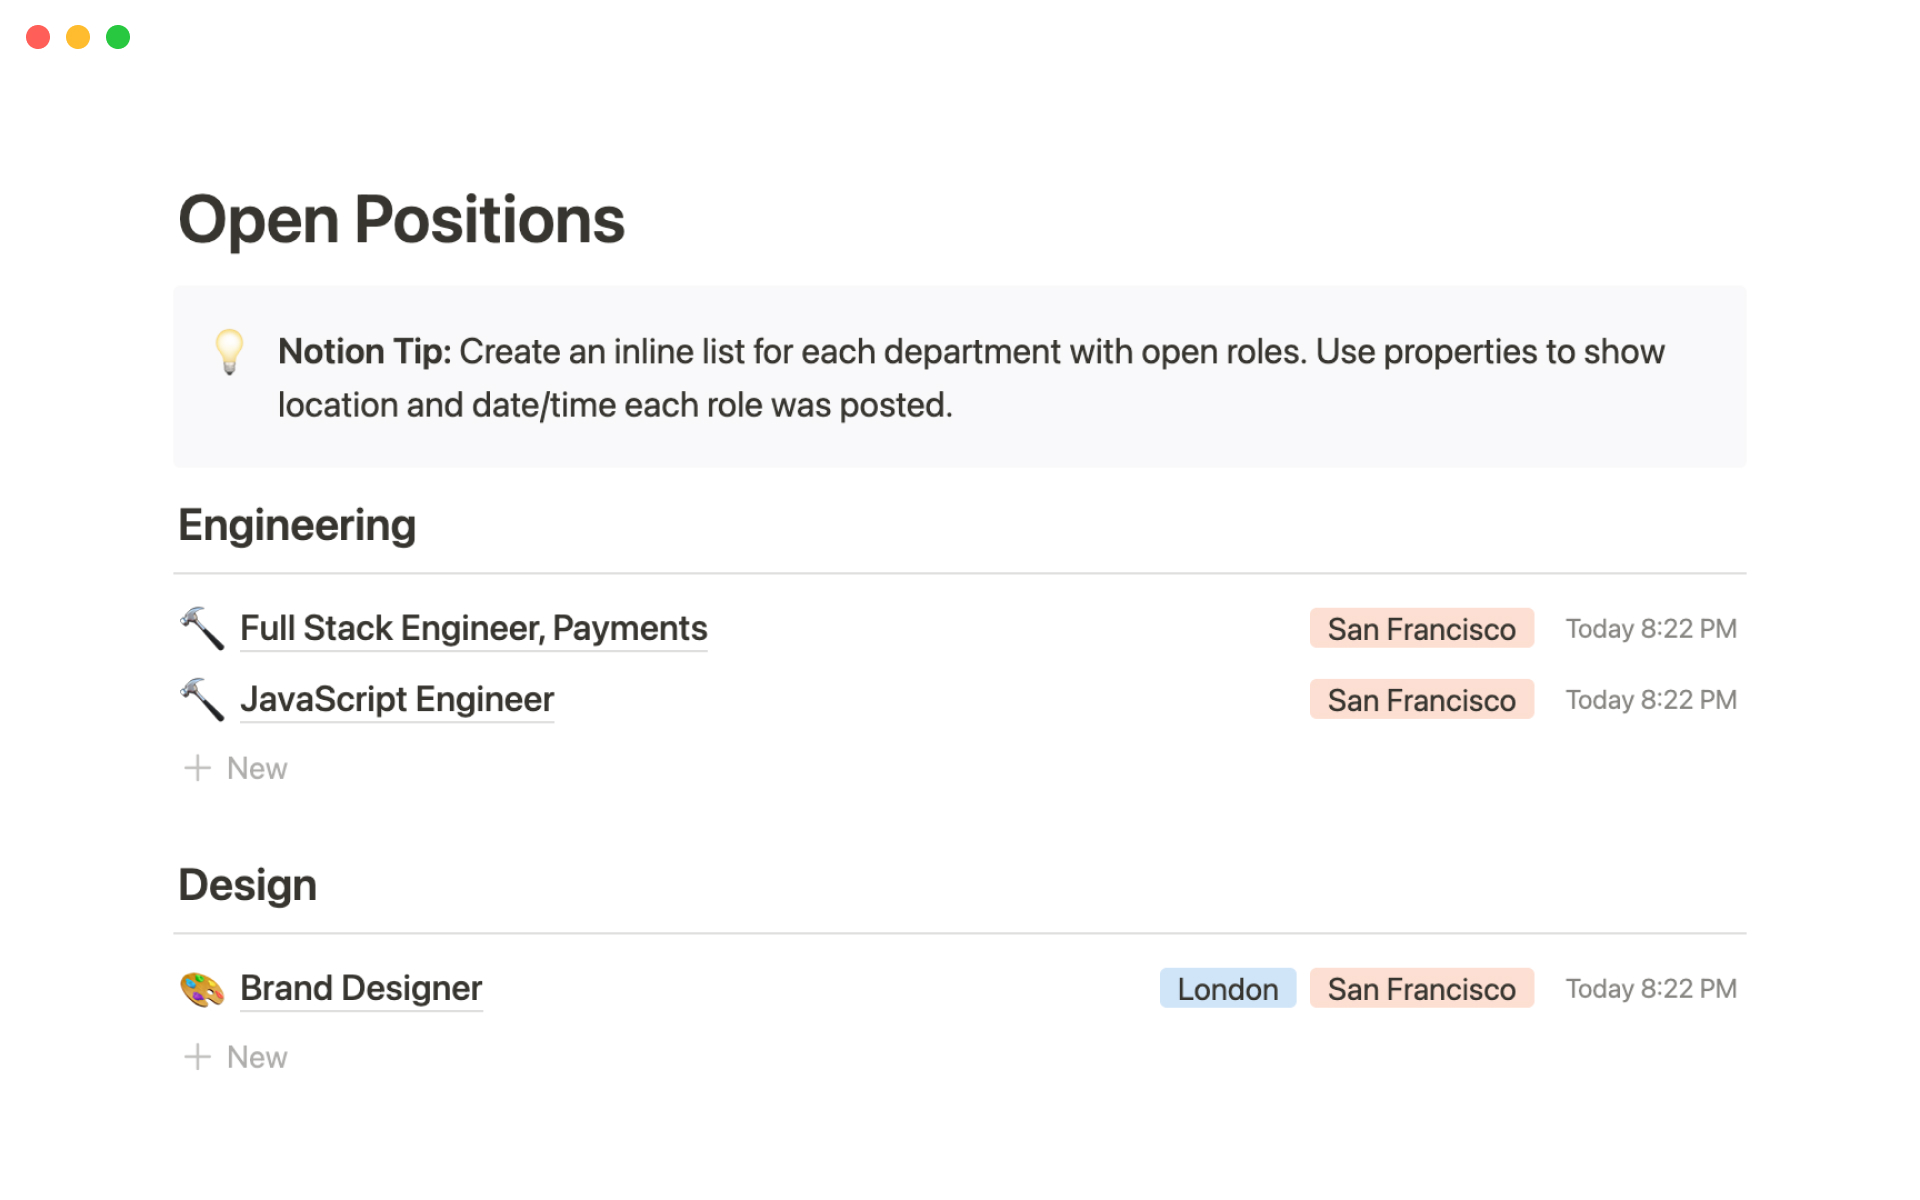1920x1200 pixels.
Task: Click the Engineering section heading
Action: (297, 525)
